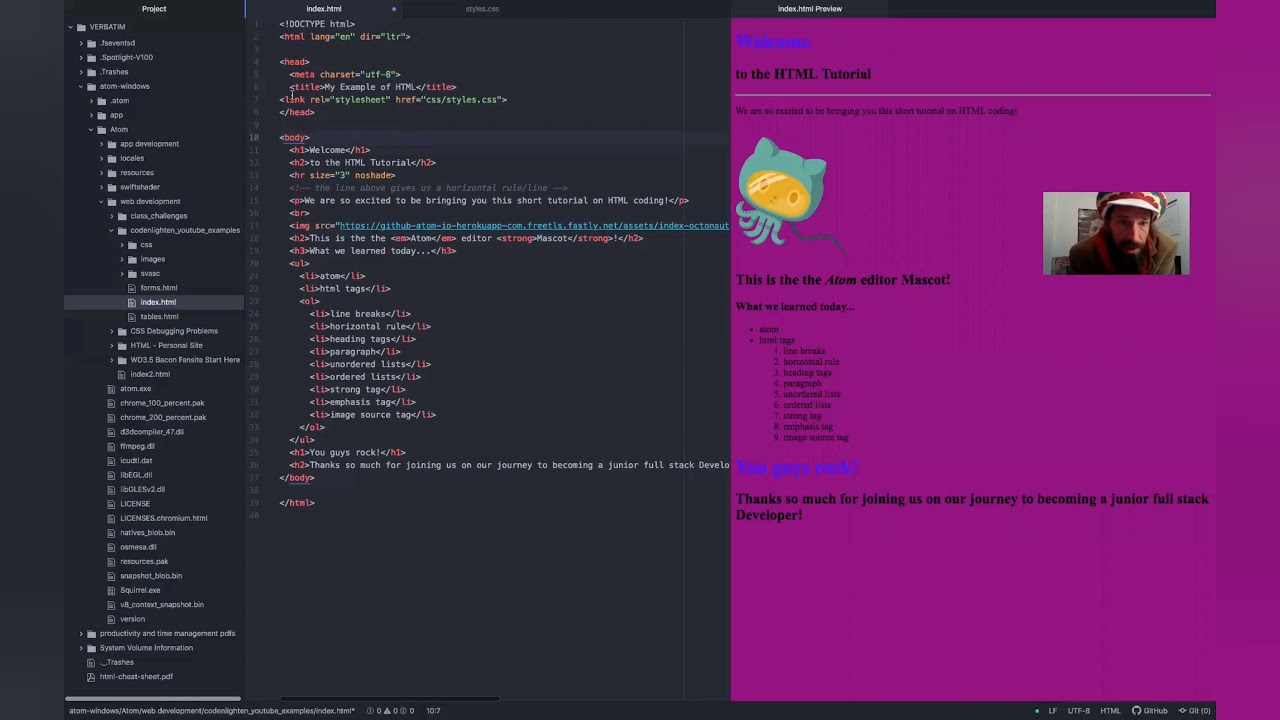Select natives_blob.bin file
Viewport: 1280px width, 720px height.
(147, 533)
